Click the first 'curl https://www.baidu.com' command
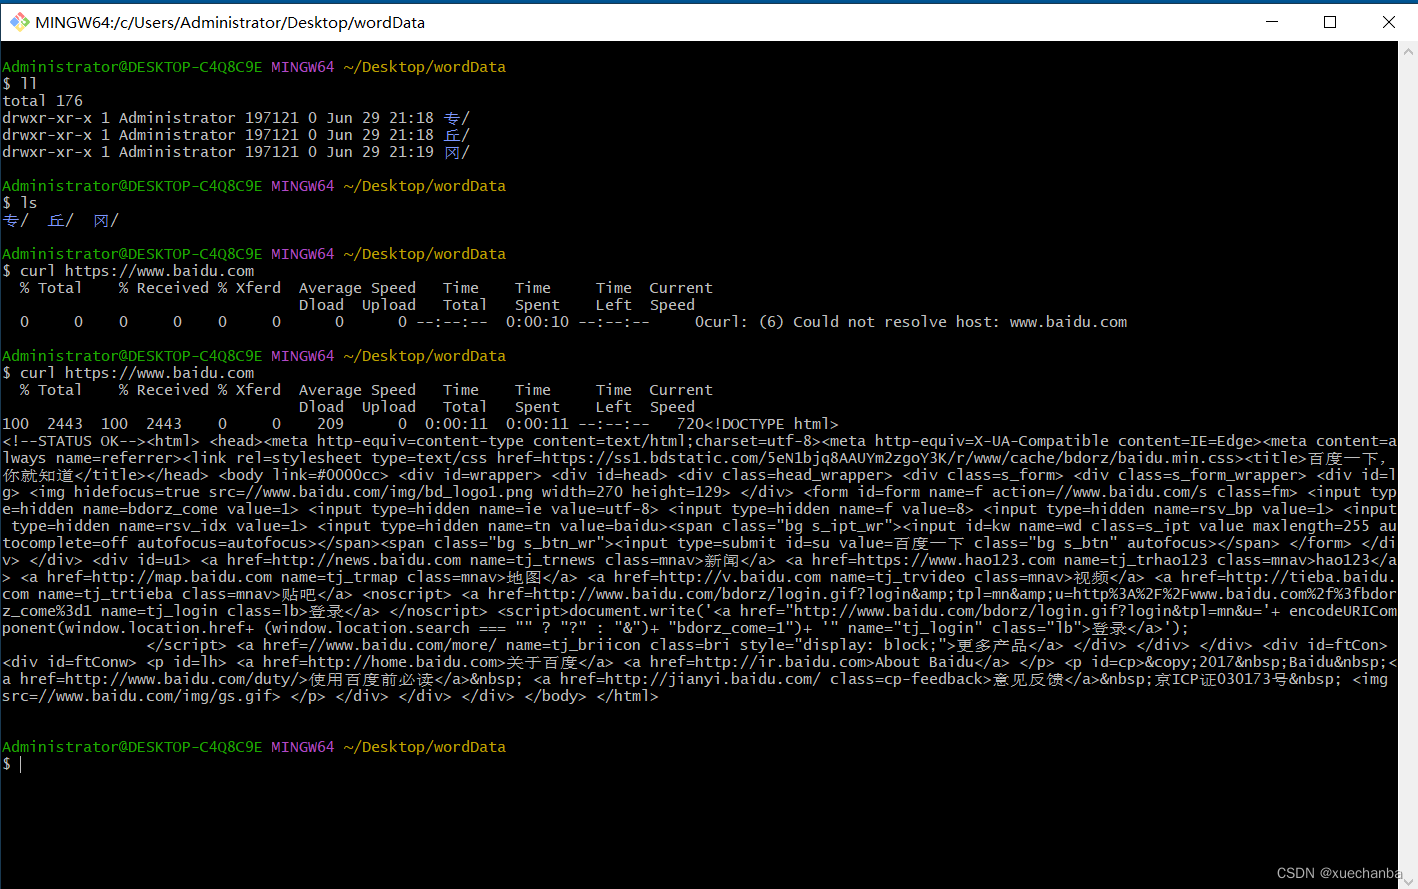This screenshot has height=889, width=1418. tap(137, 271)
